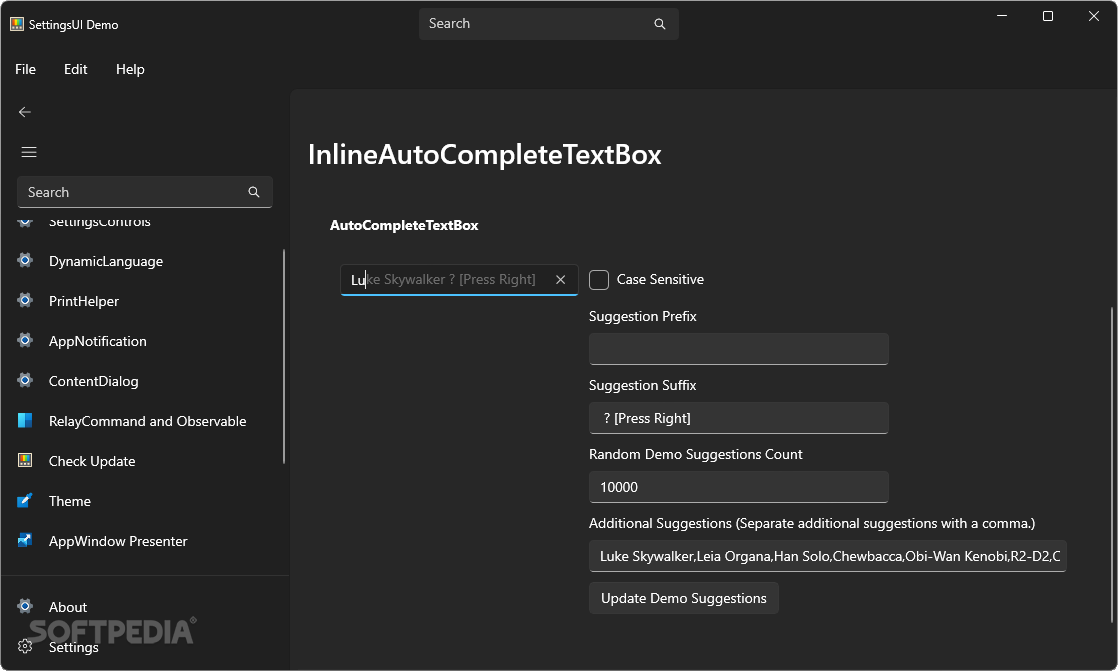1118x671 pixels.
Task: Open the AppWindow Presenter page
Action: pyautogui.click(x=143, y=541)
